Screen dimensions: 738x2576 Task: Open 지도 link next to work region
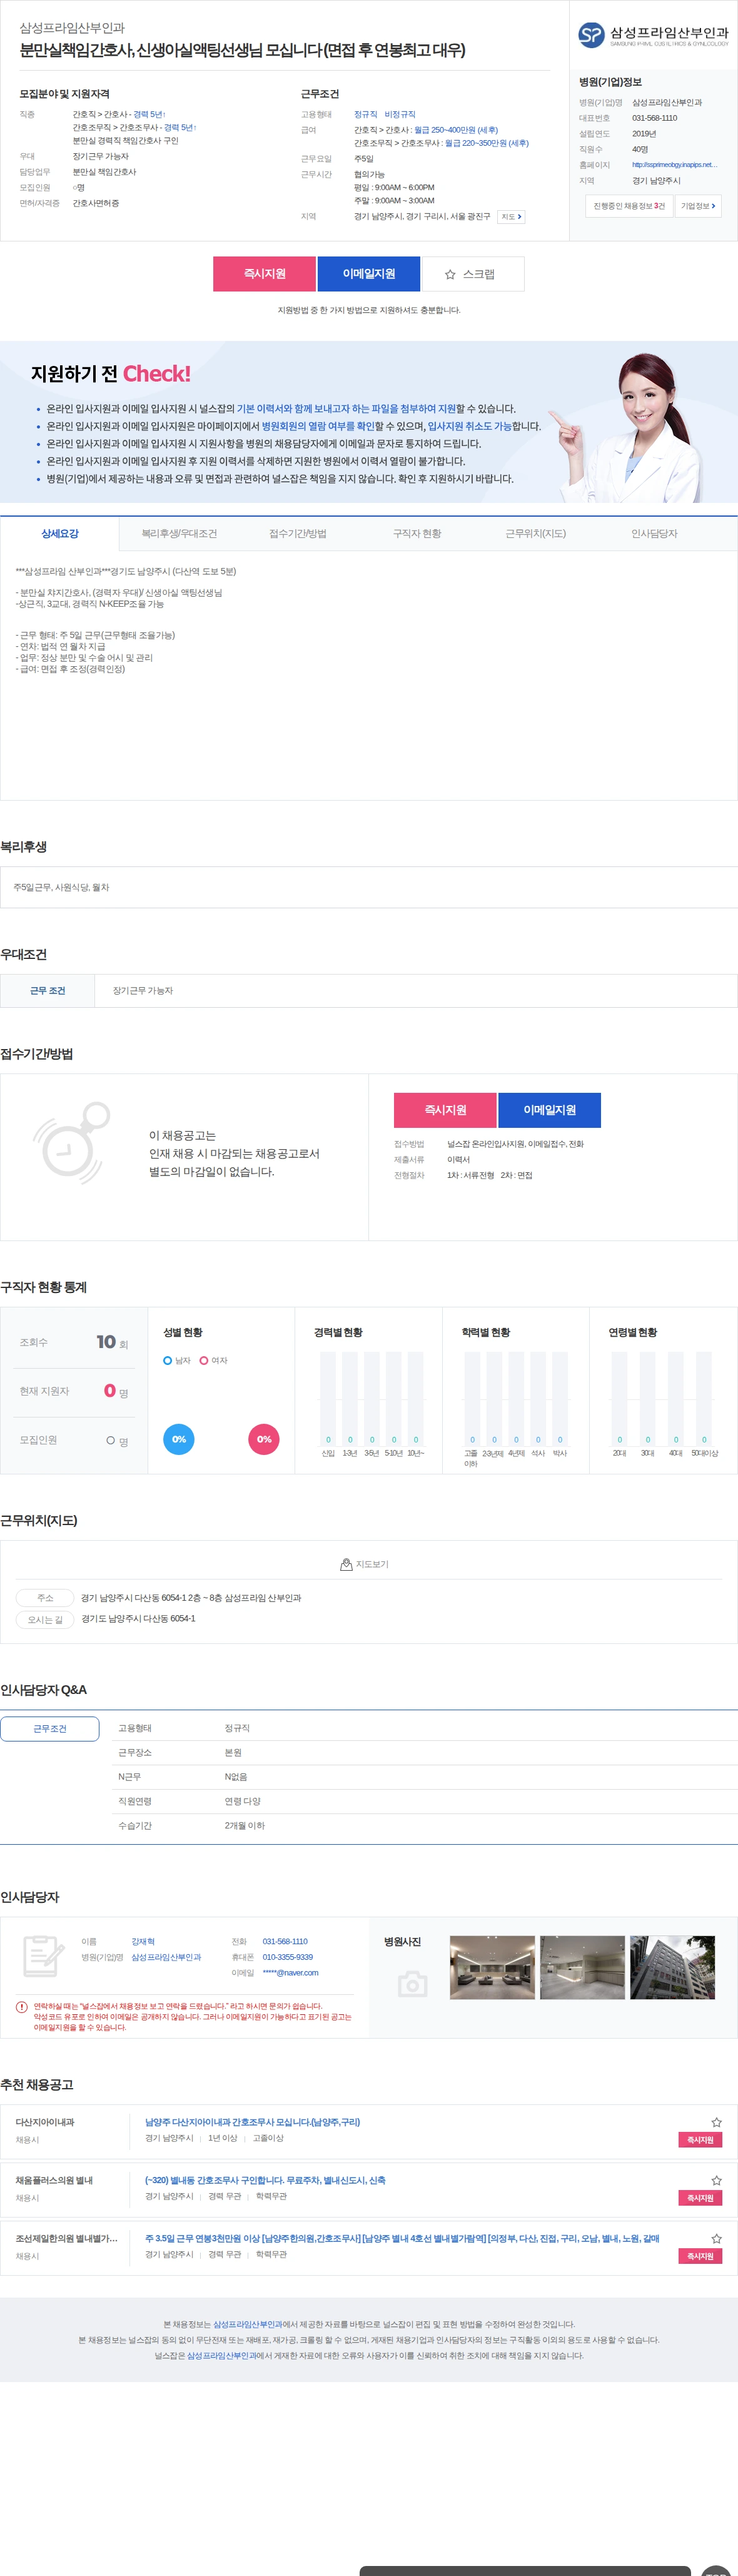point(511,217)
